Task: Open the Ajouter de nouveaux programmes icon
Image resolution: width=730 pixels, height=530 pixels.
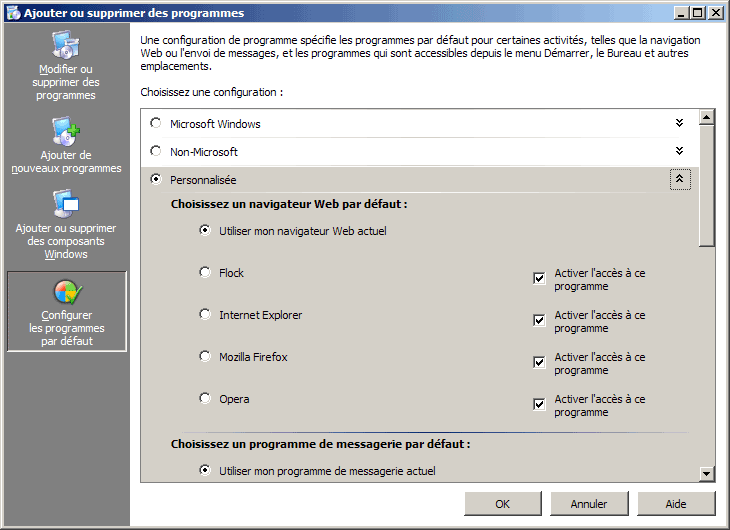Action: click(66, 132)
